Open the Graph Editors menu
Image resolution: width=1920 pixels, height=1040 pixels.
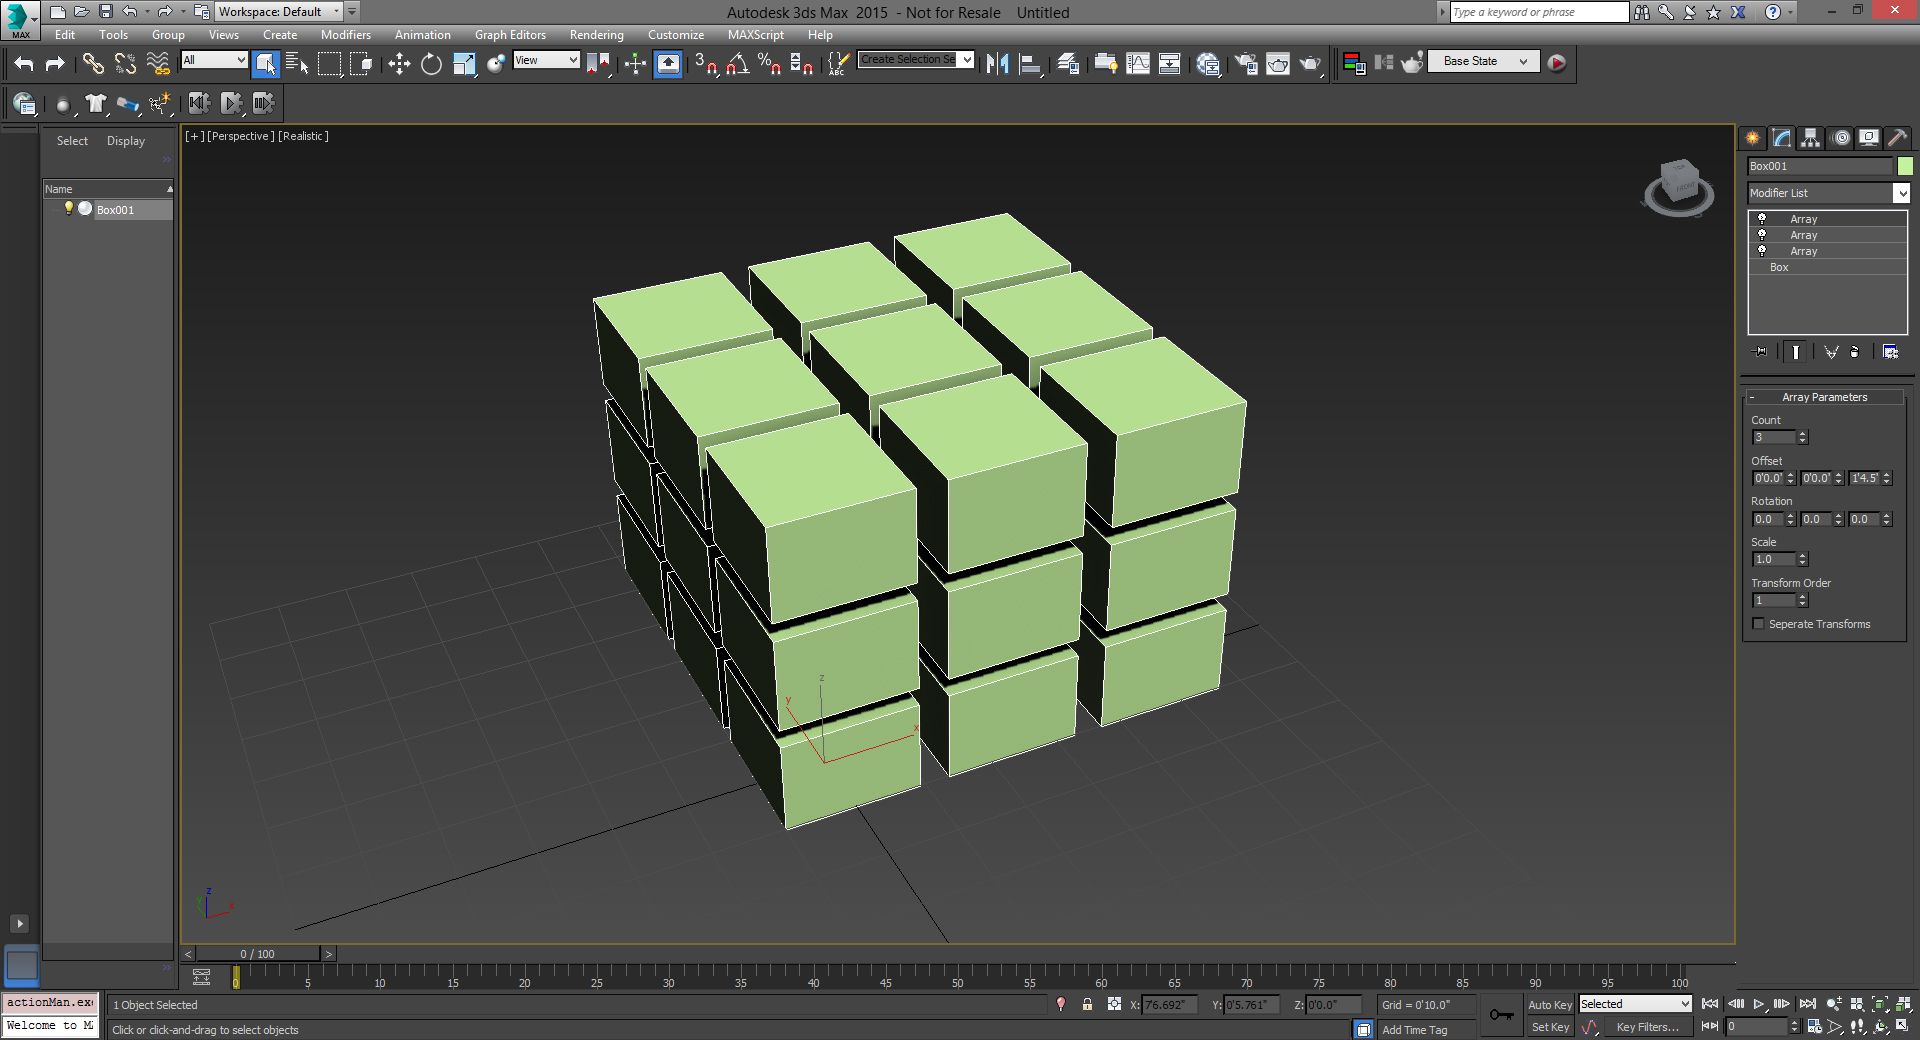click(510, 35)
